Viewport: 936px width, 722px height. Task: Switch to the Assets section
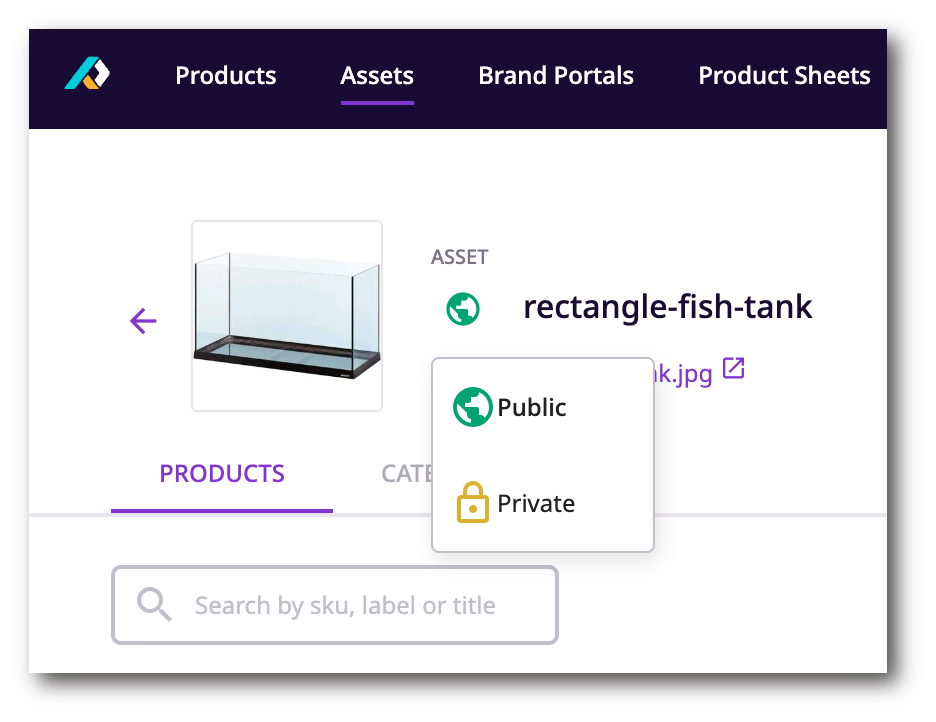coord(377,75)
